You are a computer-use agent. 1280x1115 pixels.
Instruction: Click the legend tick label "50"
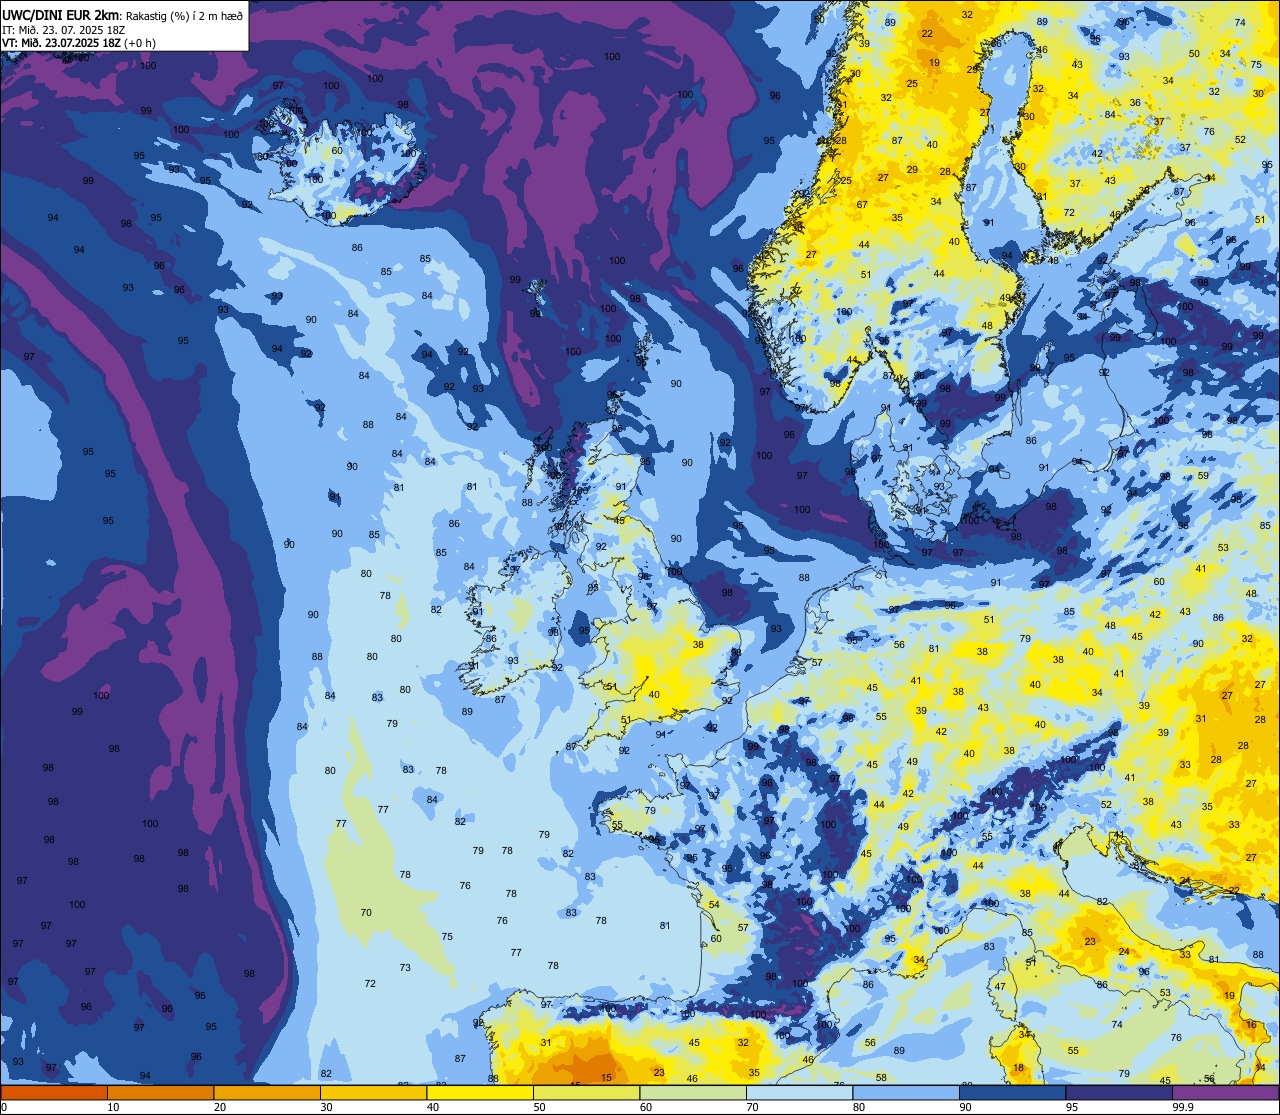tap(539, 1107)
